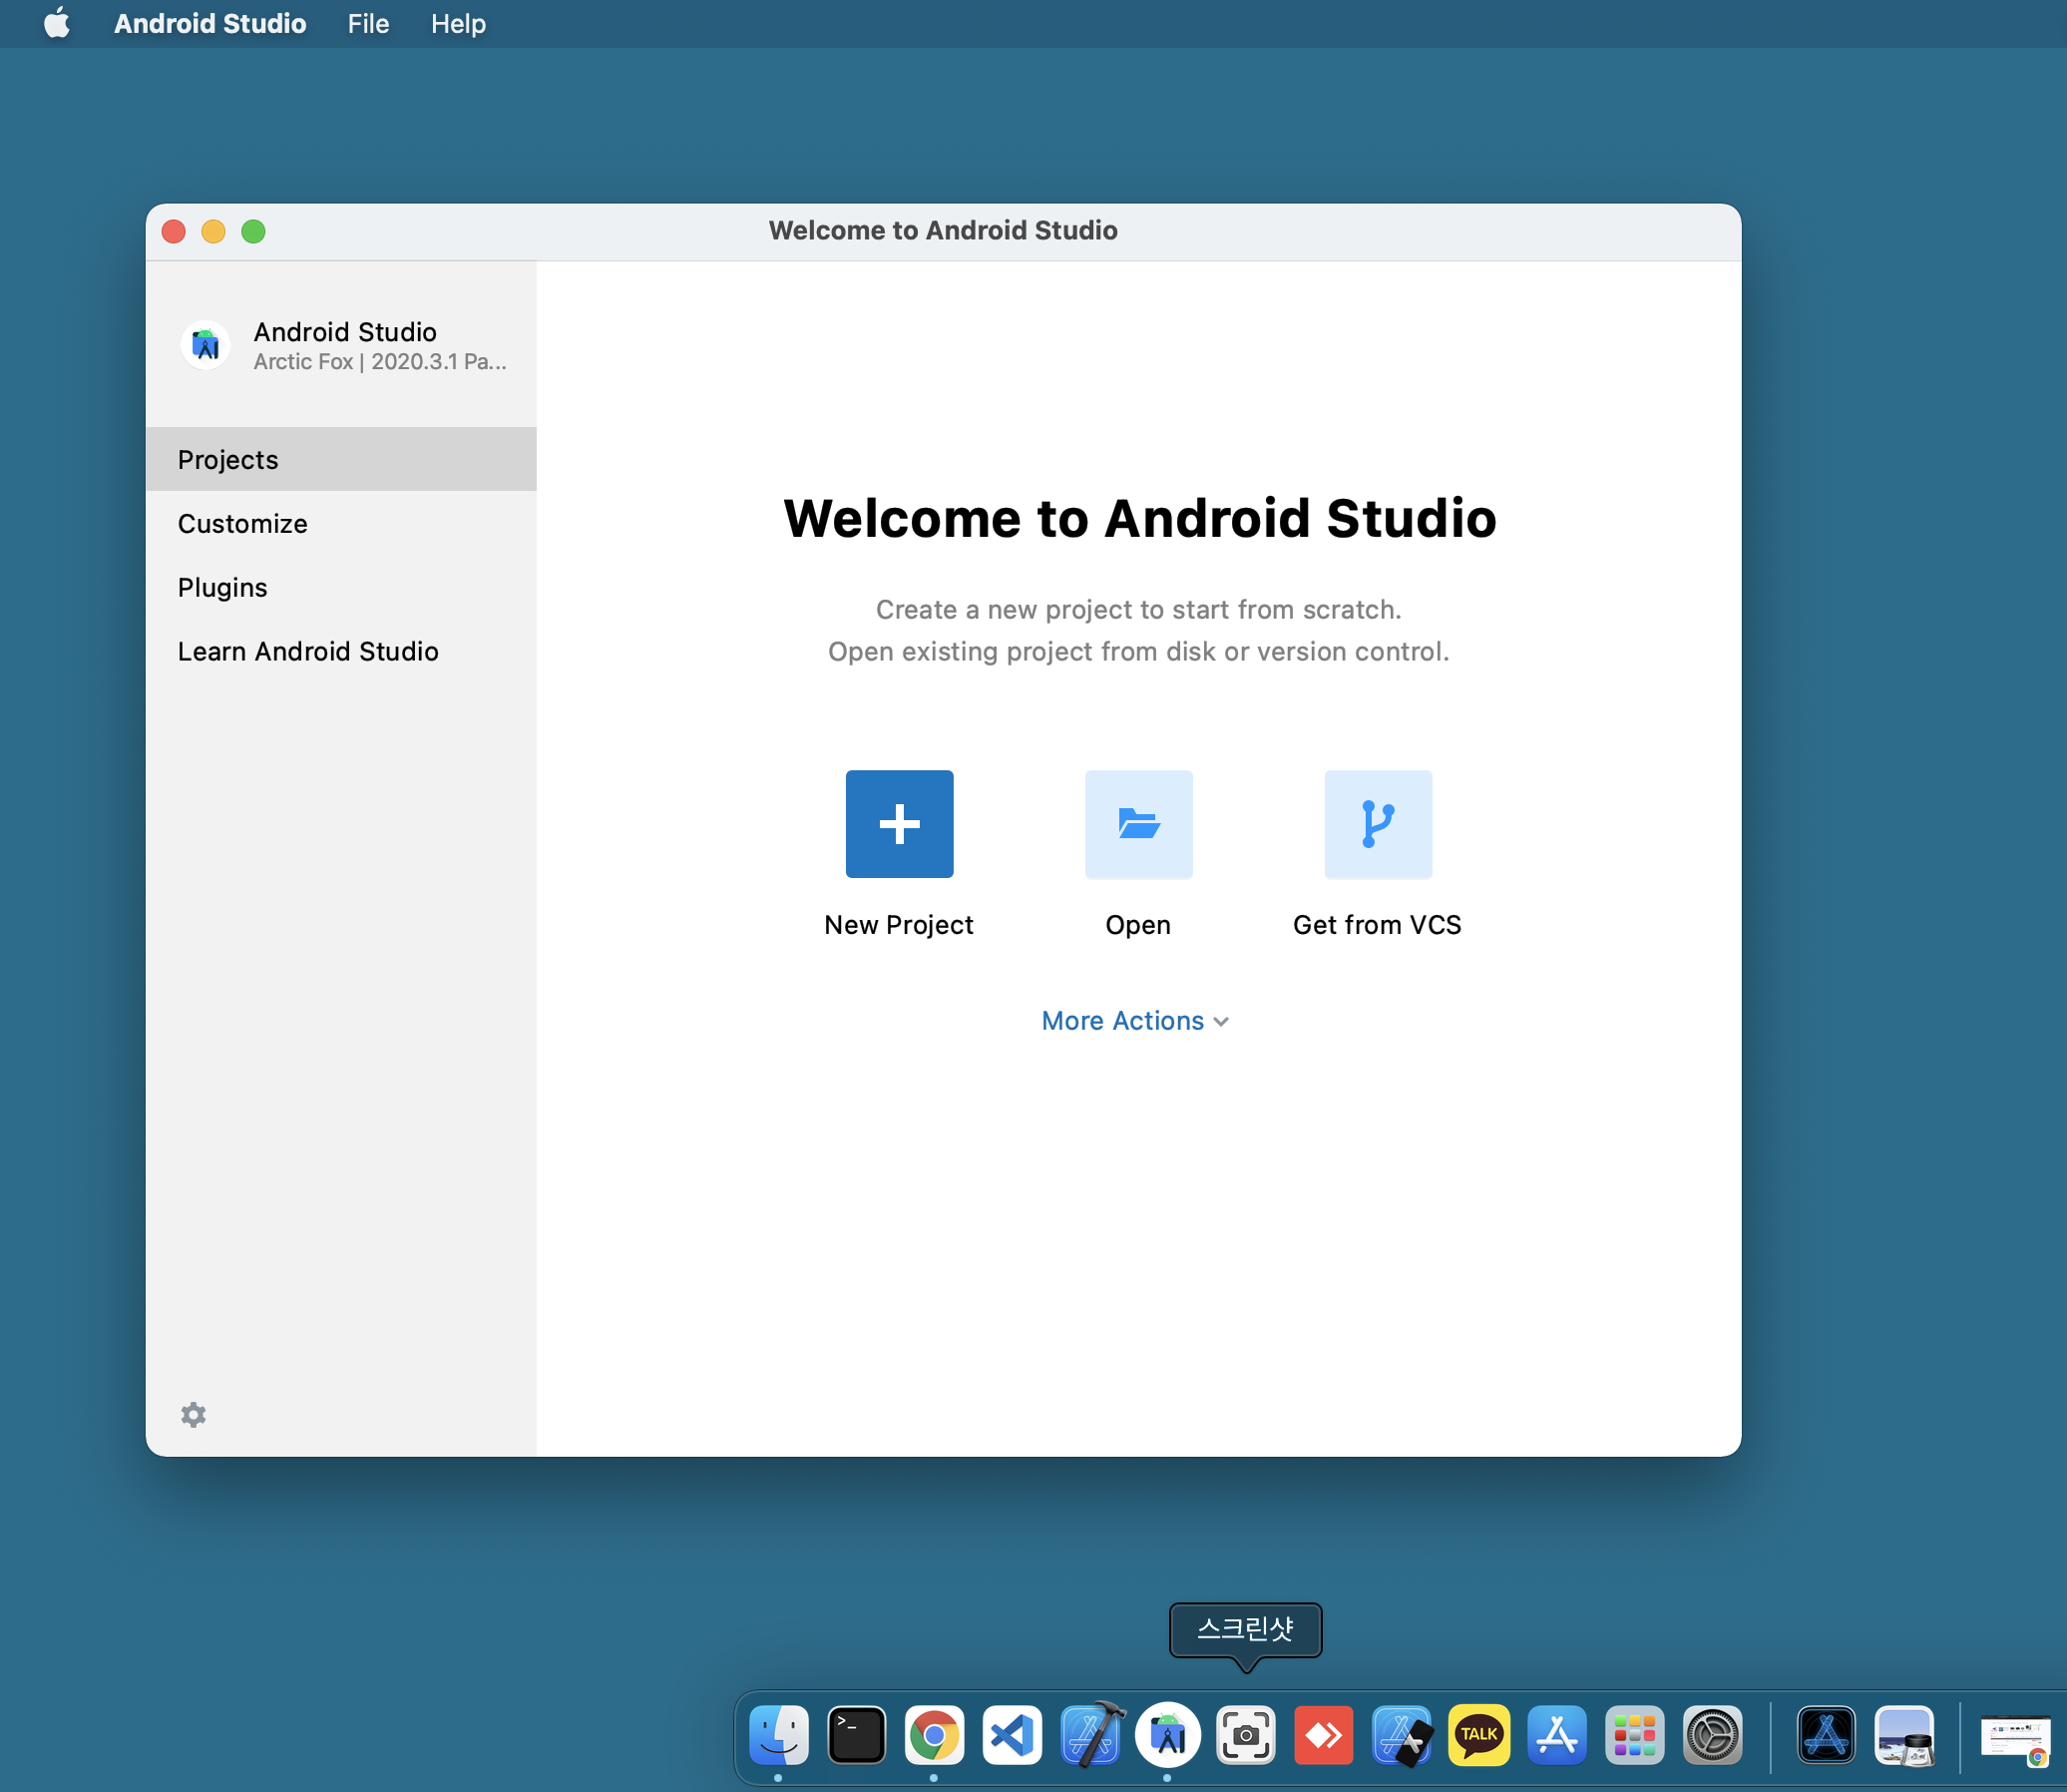This screenshot has width=2067, height=1792.
Task: Click the Get from VCS branch icon
Action: click(x=1377, y=824)
